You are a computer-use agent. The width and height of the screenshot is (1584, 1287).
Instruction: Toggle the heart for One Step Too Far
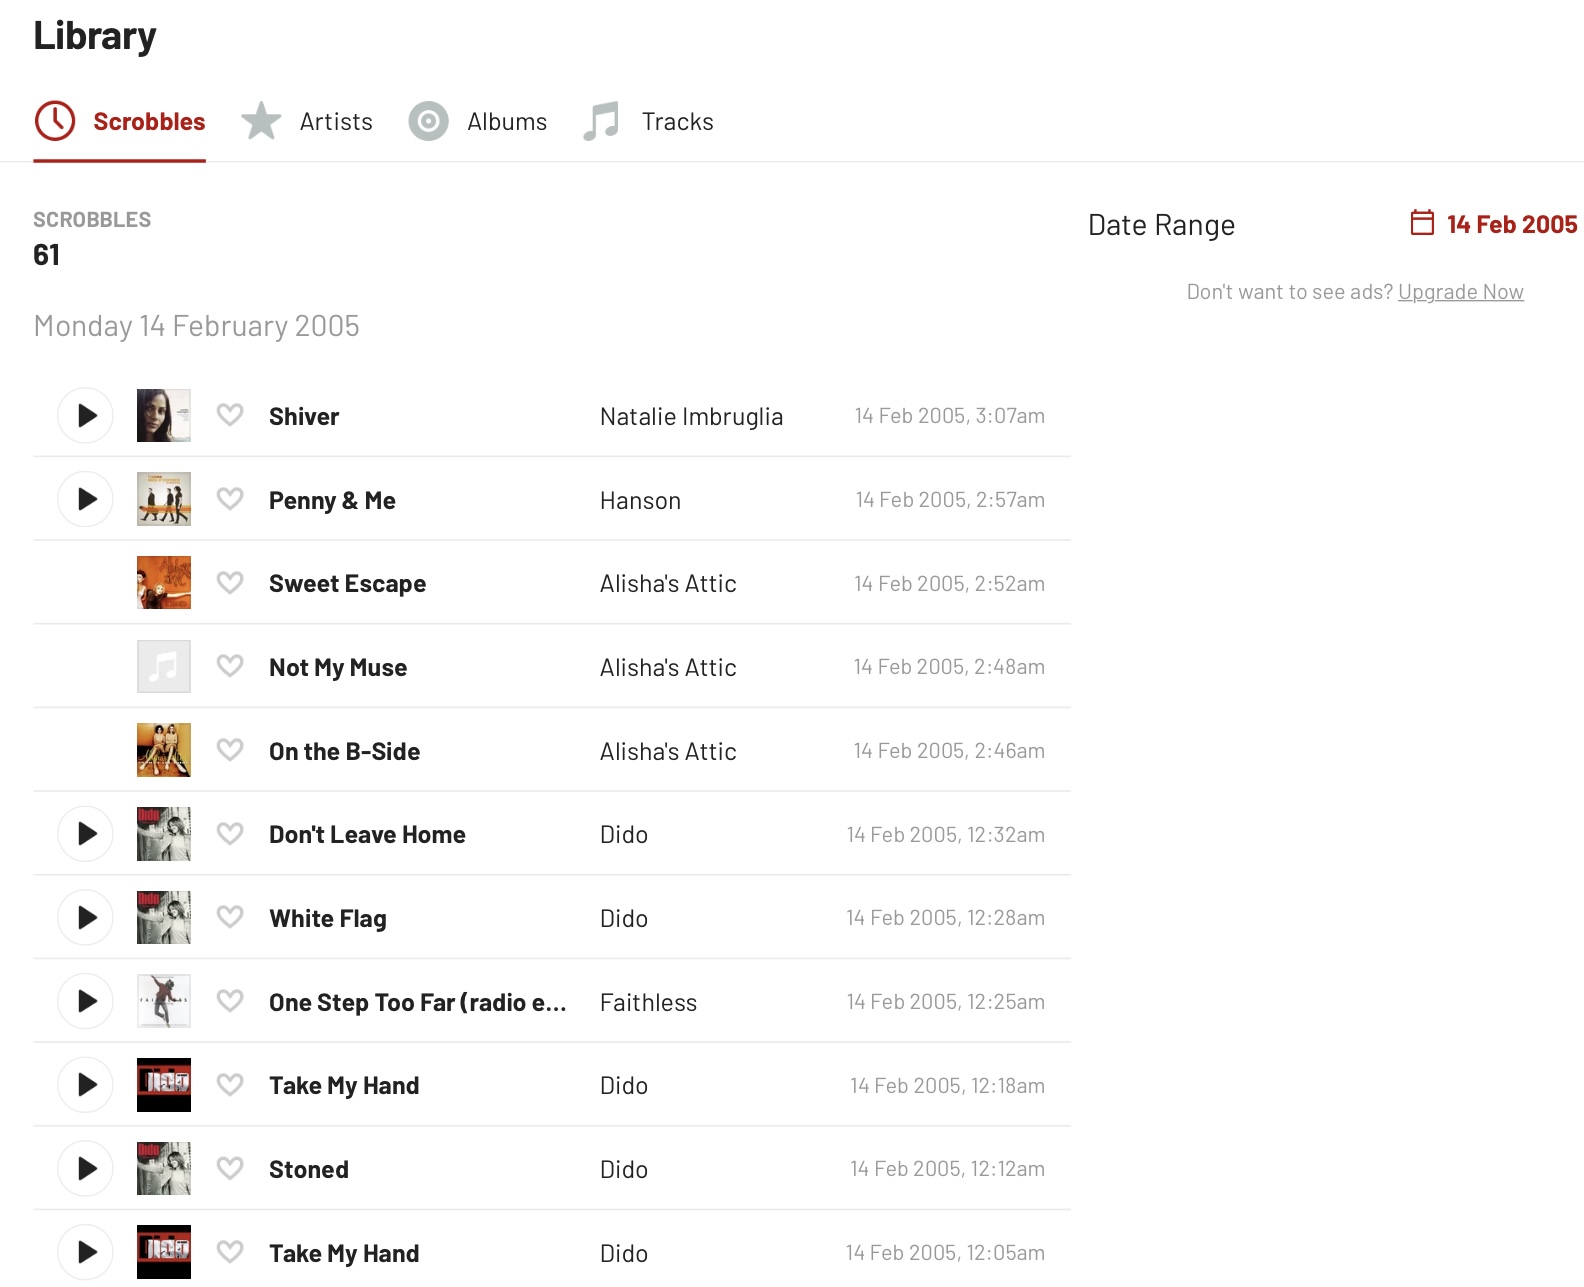tap(230, 1001)
